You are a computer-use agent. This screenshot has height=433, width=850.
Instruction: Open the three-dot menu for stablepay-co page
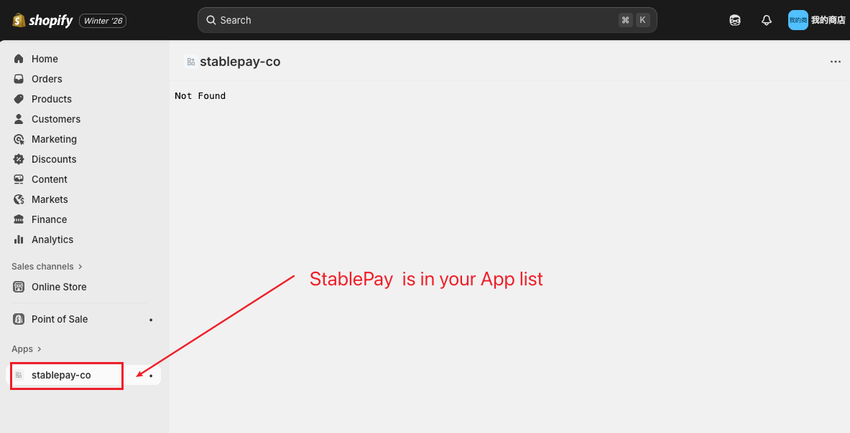point(835,62)
